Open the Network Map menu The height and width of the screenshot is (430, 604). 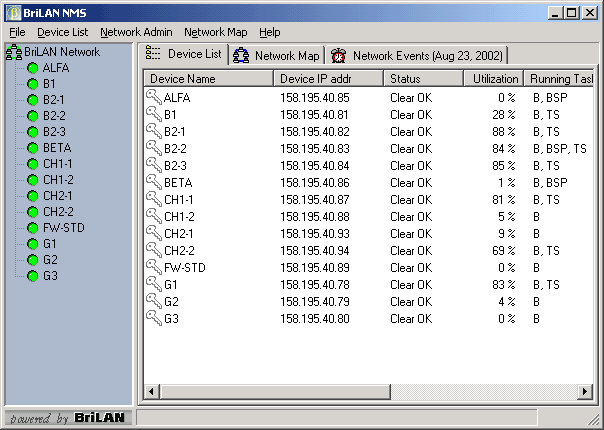(216, 32)
